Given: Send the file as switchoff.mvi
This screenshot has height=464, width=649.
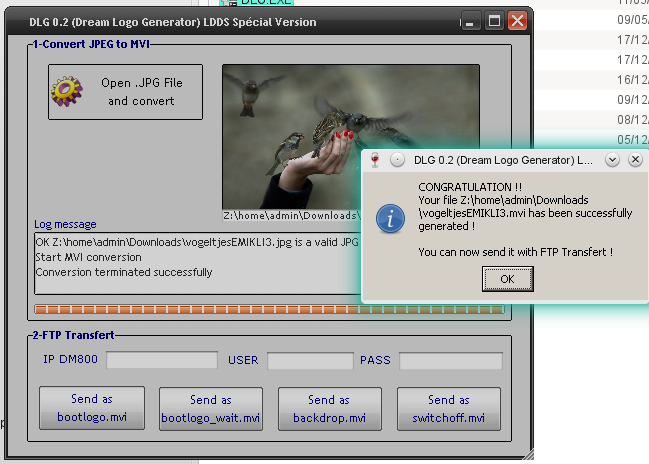Looking at the screenshot, I should (x=449, y=409).
